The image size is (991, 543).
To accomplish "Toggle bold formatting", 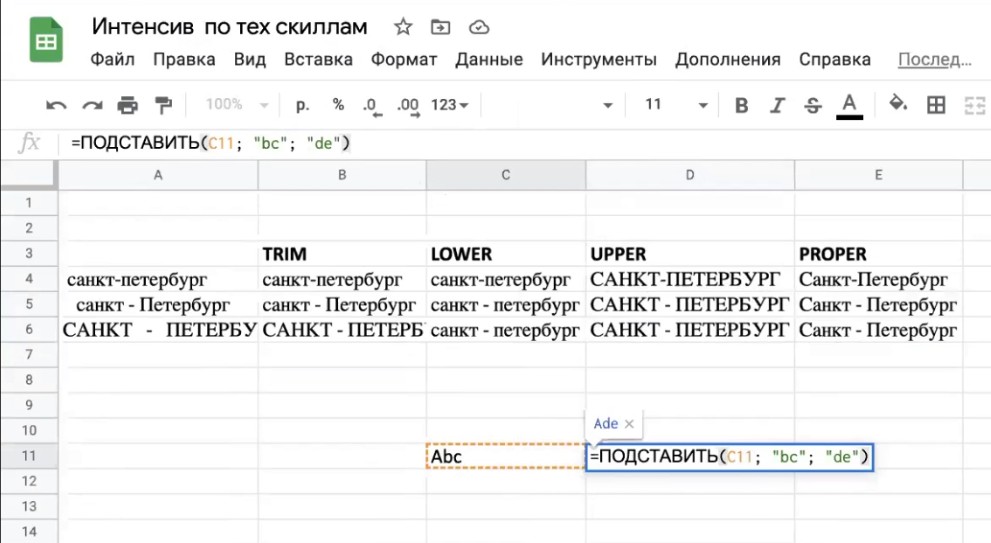I will [x=741, y=105].
